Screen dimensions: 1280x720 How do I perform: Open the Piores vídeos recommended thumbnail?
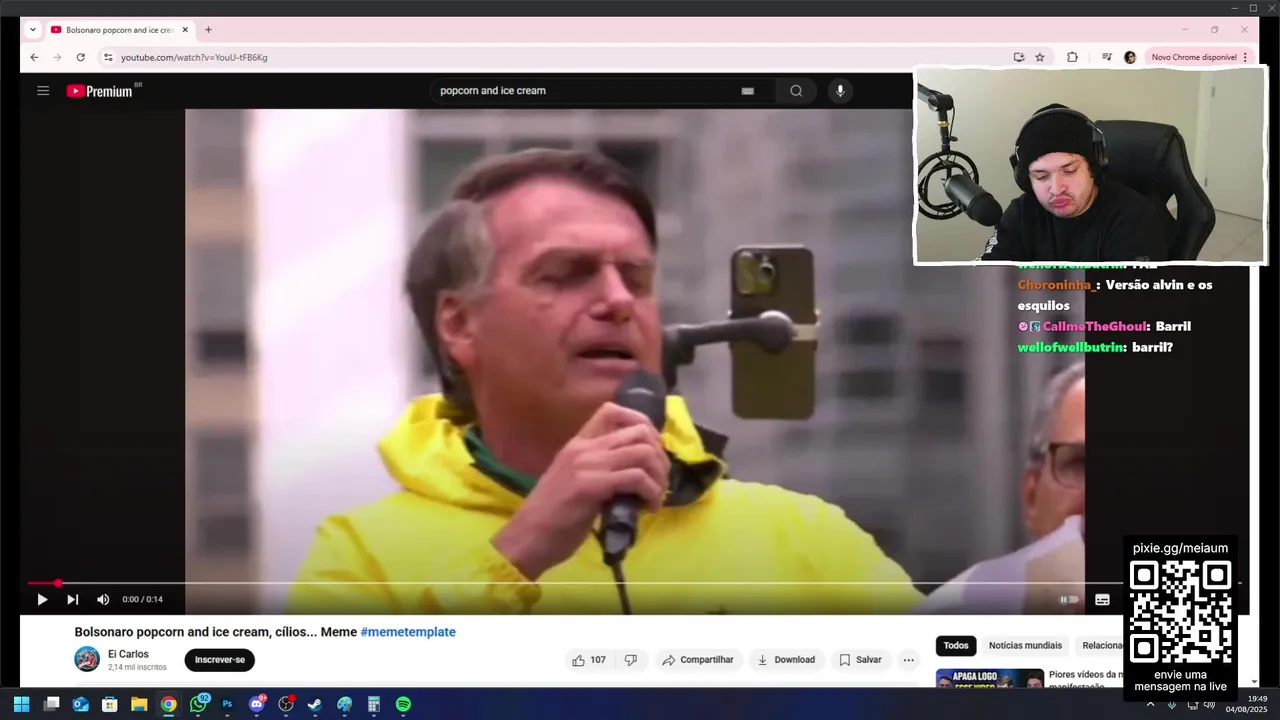coord(990,678)
